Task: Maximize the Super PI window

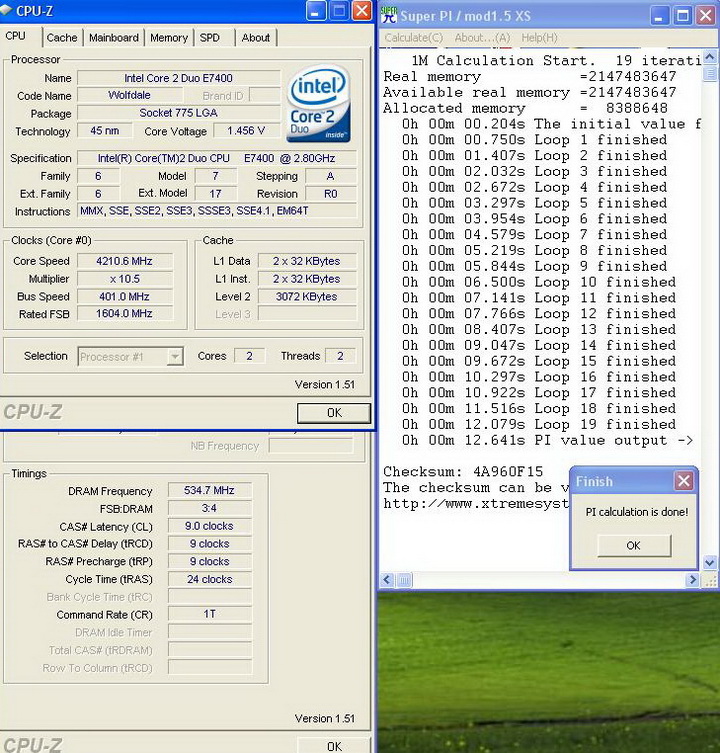Action: (683, 16)
